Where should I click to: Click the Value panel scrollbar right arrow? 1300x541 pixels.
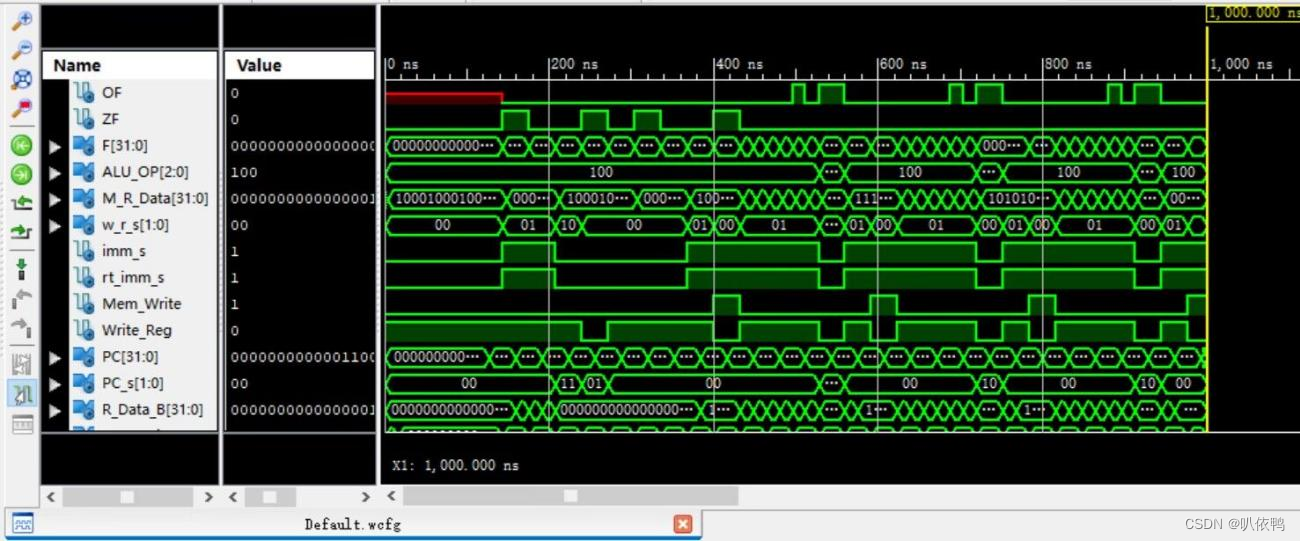click(x=366, y=496)
